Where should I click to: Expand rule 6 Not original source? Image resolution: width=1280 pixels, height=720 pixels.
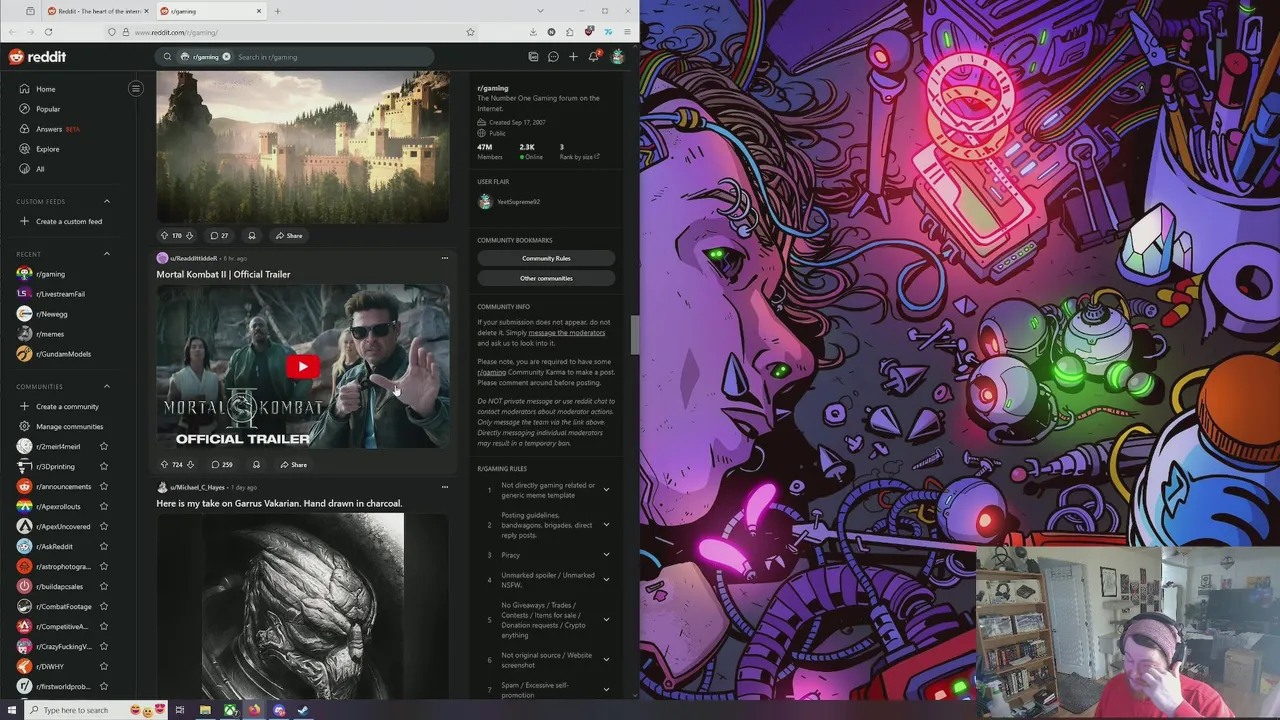tap(606, 660)
